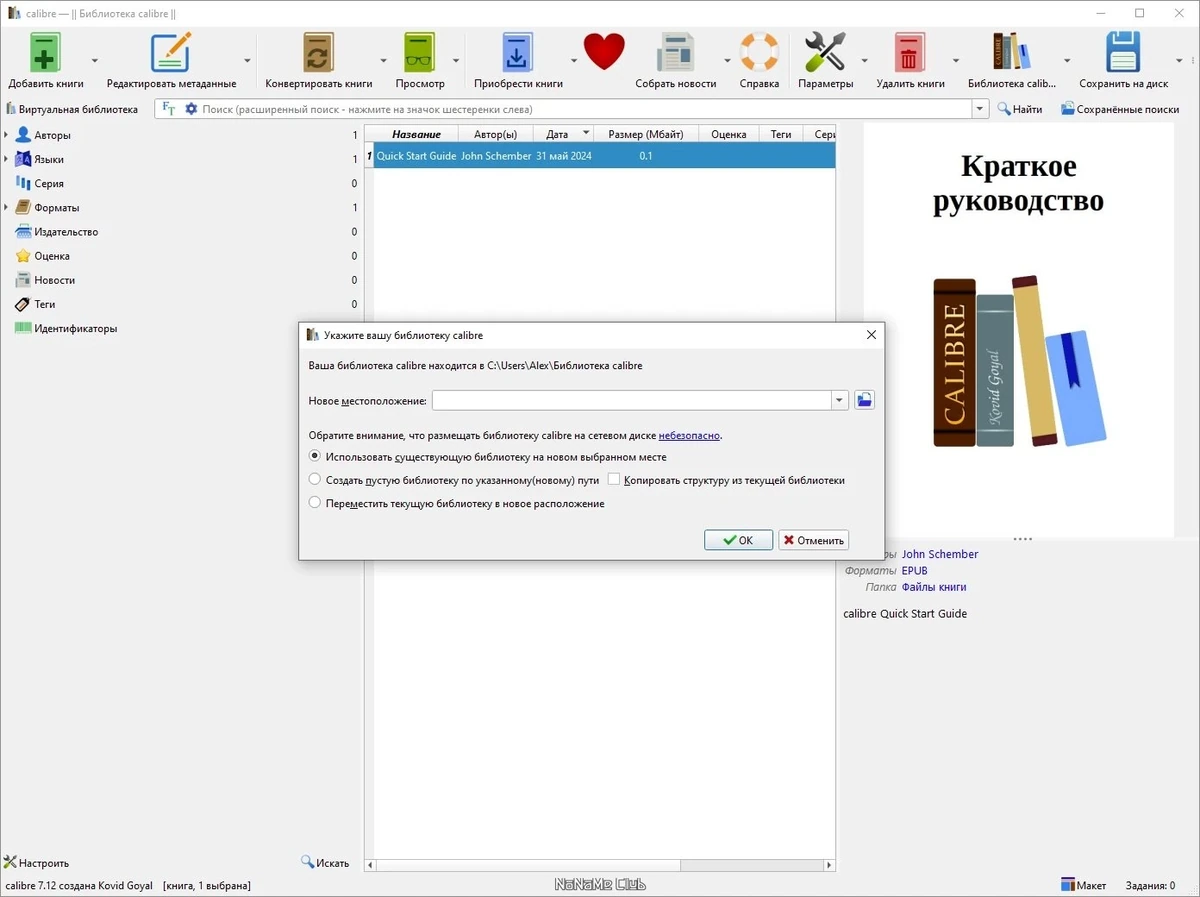1200x897 pixels.
Task: Follow the 'небезопасно' link
Action: [689, 436]
